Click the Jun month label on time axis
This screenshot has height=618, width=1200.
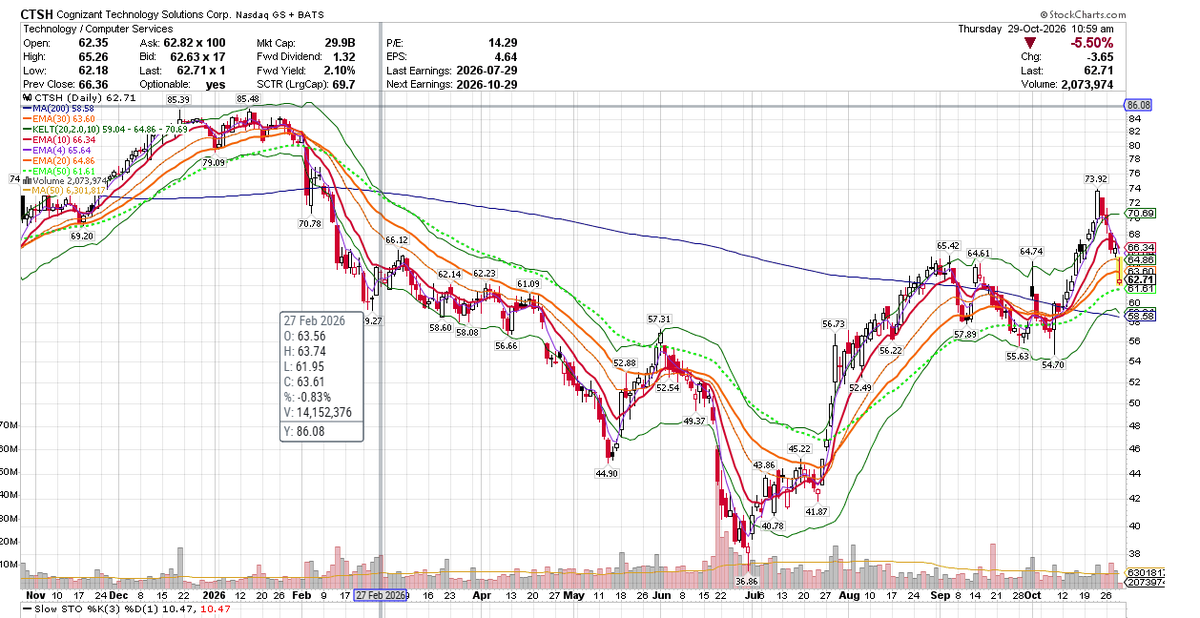click(x=662, y=594)
